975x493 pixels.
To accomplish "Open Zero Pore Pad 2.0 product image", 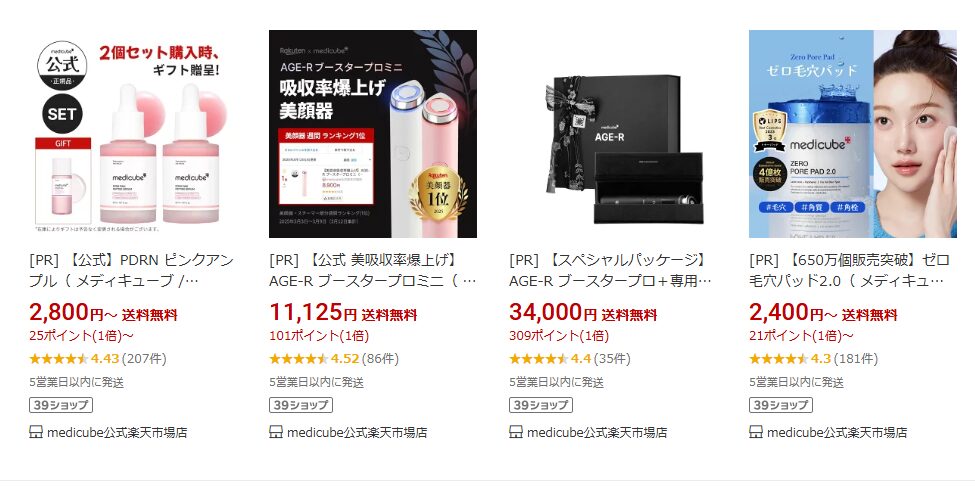I will pyautogui.click(x=853, y=134).
